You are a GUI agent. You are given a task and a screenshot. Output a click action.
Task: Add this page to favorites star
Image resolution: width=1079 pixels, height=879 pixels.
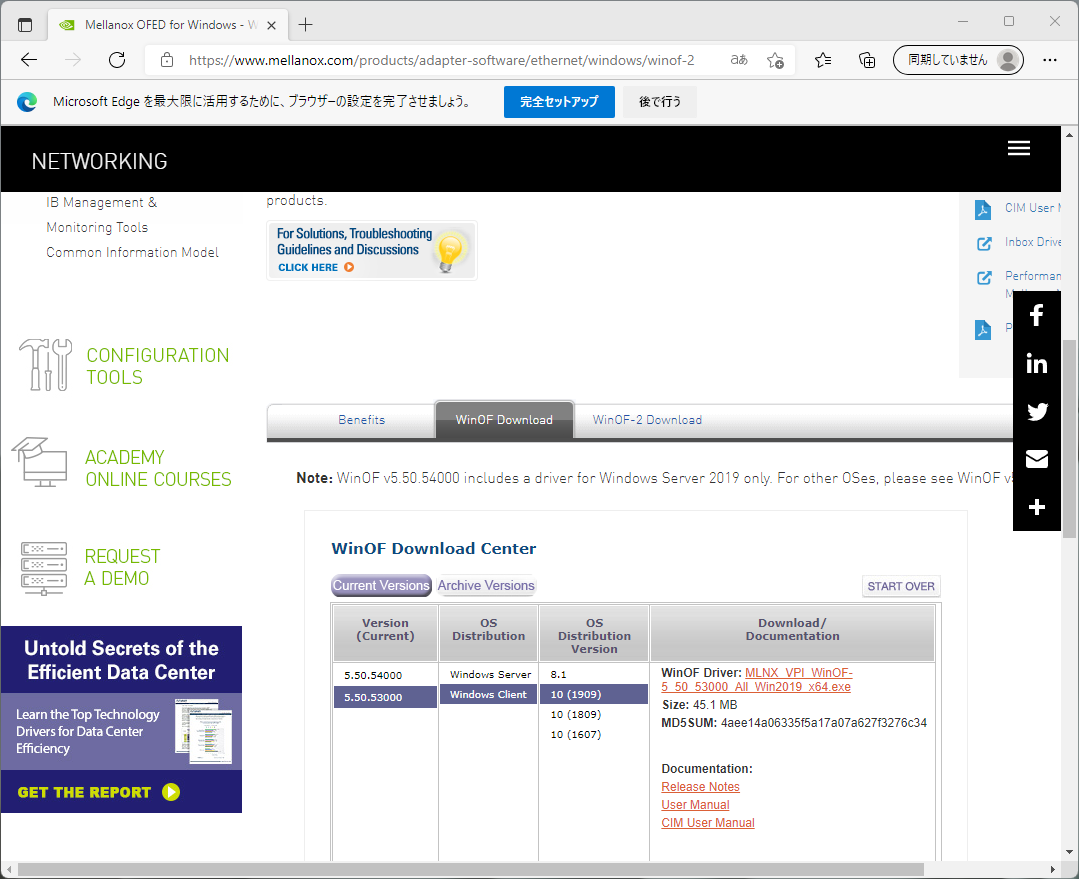click(776, 60)
